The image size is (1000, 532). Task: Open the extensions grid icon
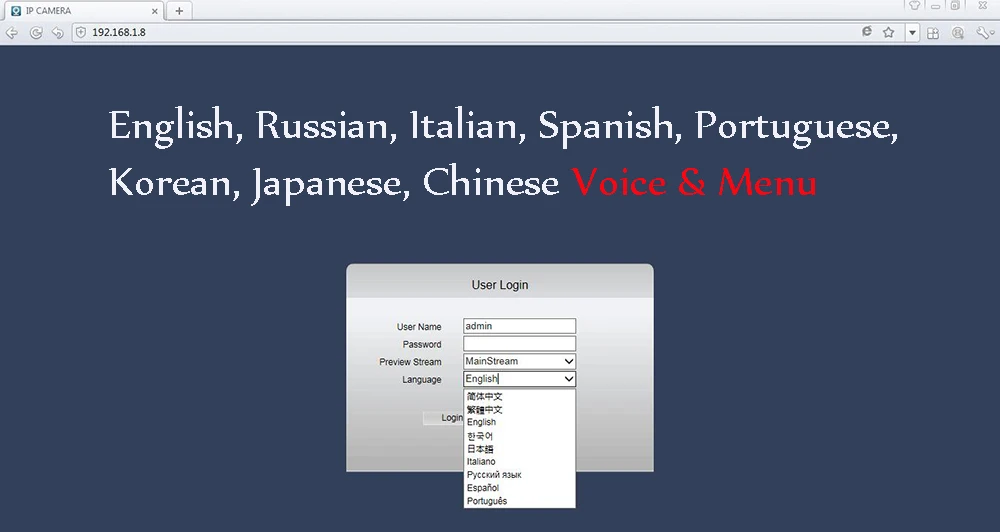(933, 33)
